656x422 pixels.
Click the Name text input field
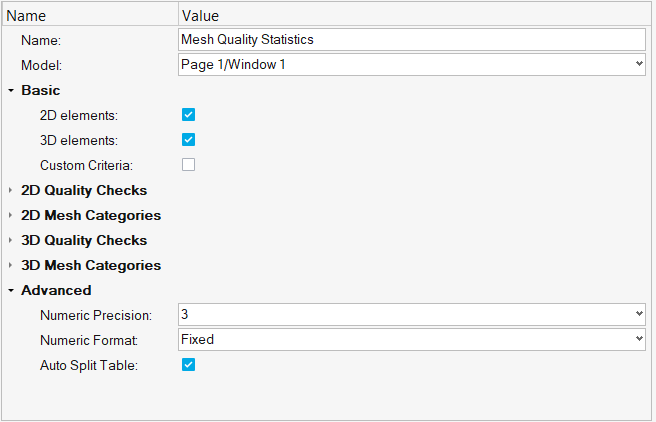point(411,39)
